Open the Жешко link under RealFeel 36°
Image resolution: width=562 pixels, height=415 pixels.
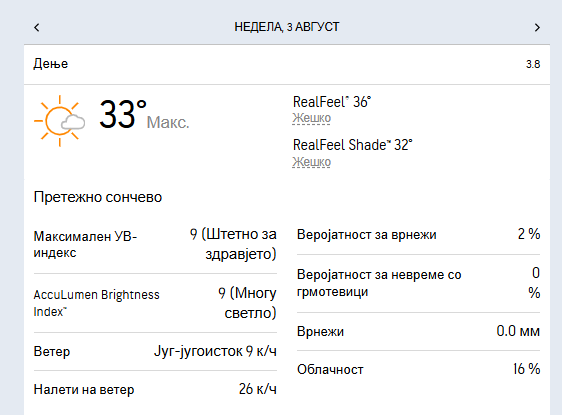(x=311, y=118)
